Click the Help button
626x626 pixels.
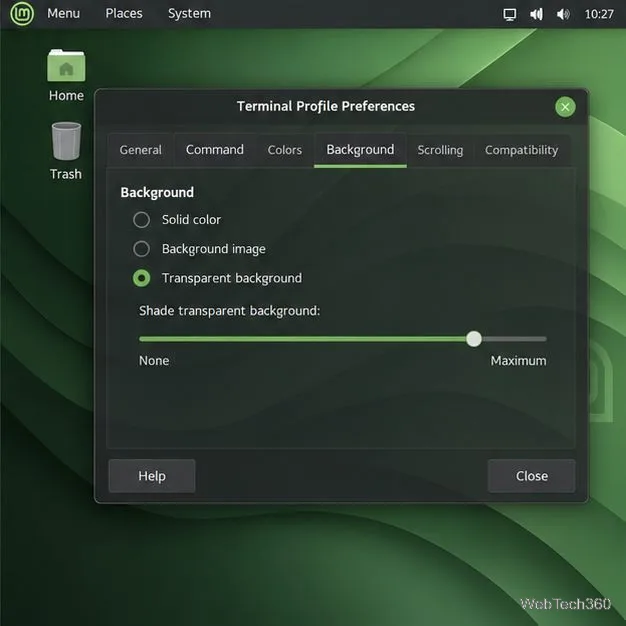pyautogui.click(x=152, y=476)
